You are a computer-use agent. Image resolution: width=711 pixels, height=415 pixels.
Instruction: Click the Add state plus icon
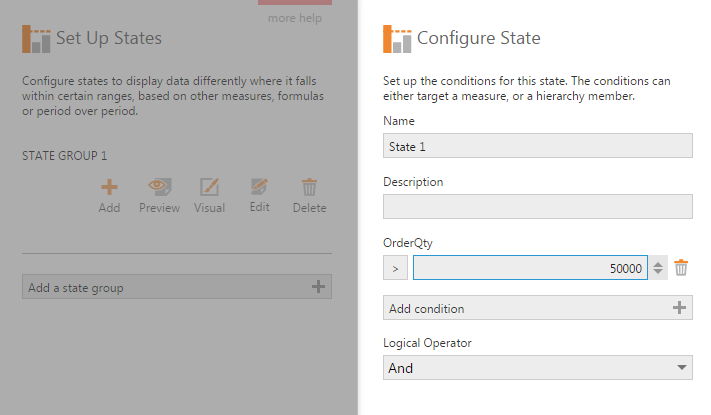[x=109, y=187]
